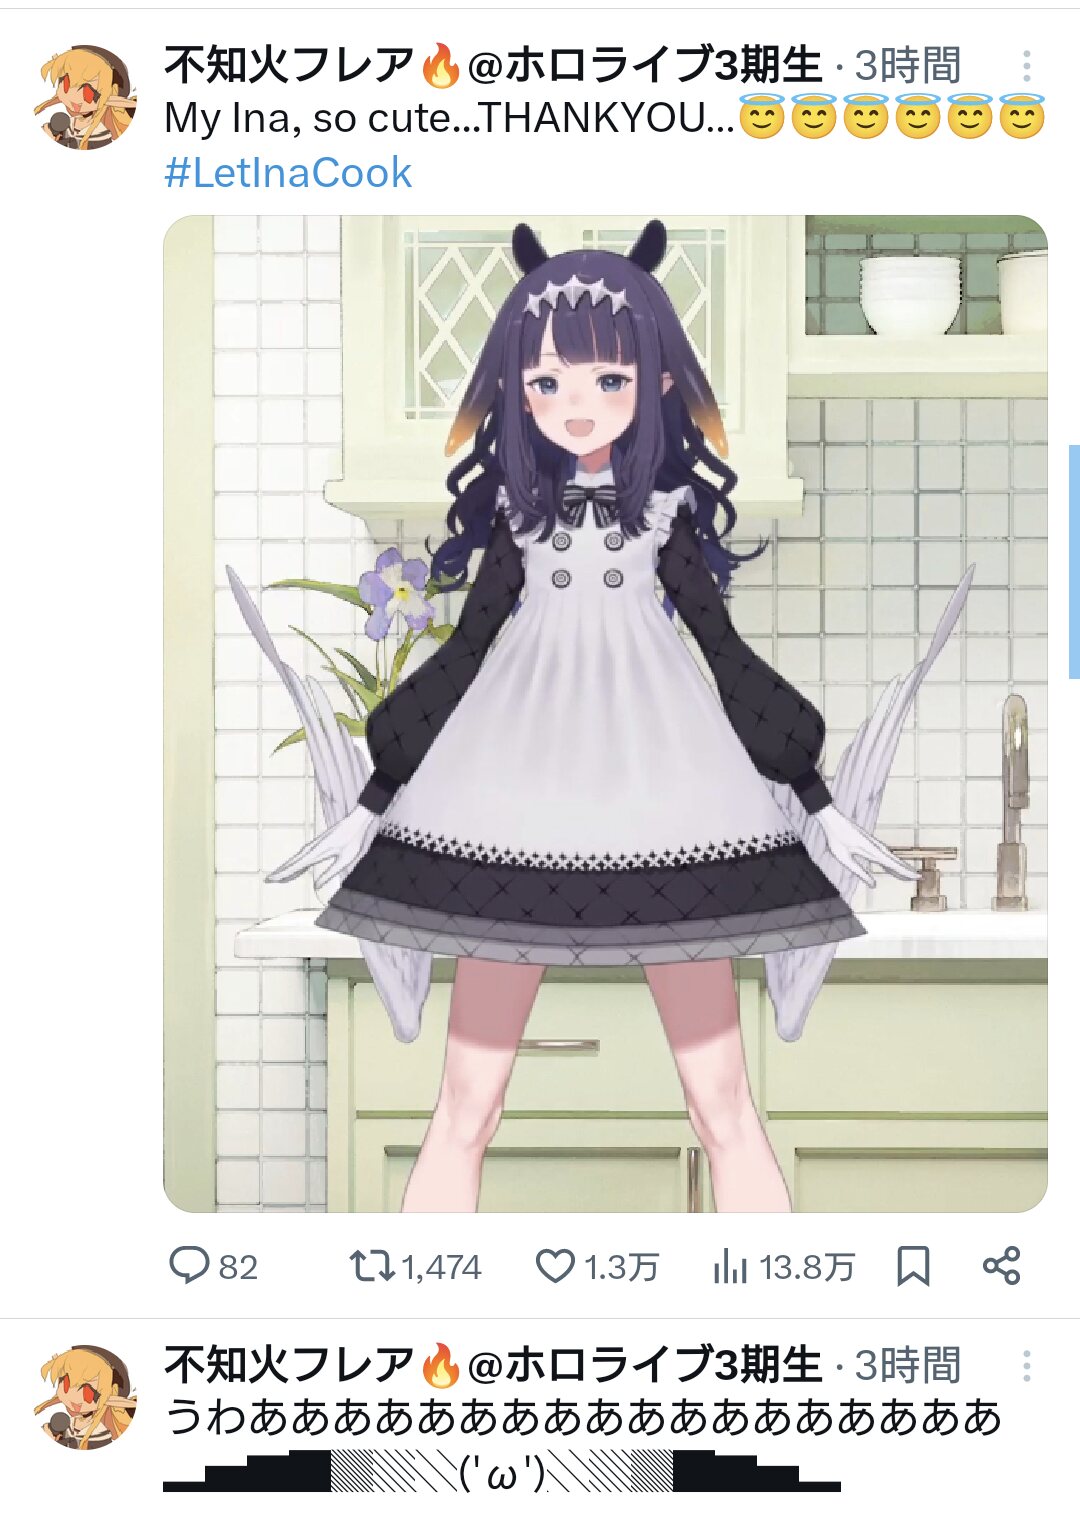Open replies on the Ina tweet
The height and width of the screenshot is (1520, 1080).
tap(213, 1266)
